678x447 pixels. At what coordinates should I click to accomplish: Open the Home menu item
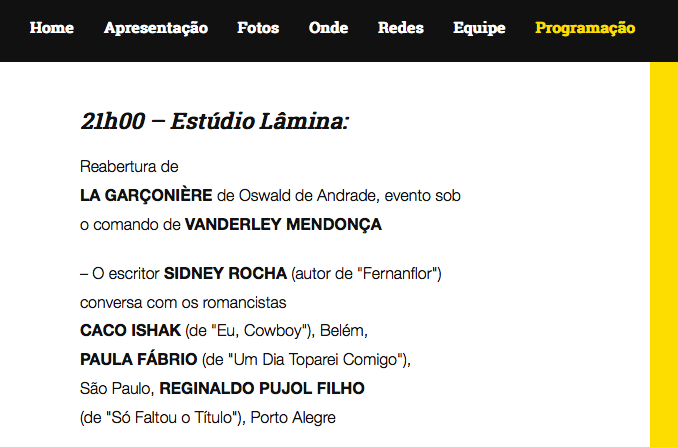pos(52,28)
